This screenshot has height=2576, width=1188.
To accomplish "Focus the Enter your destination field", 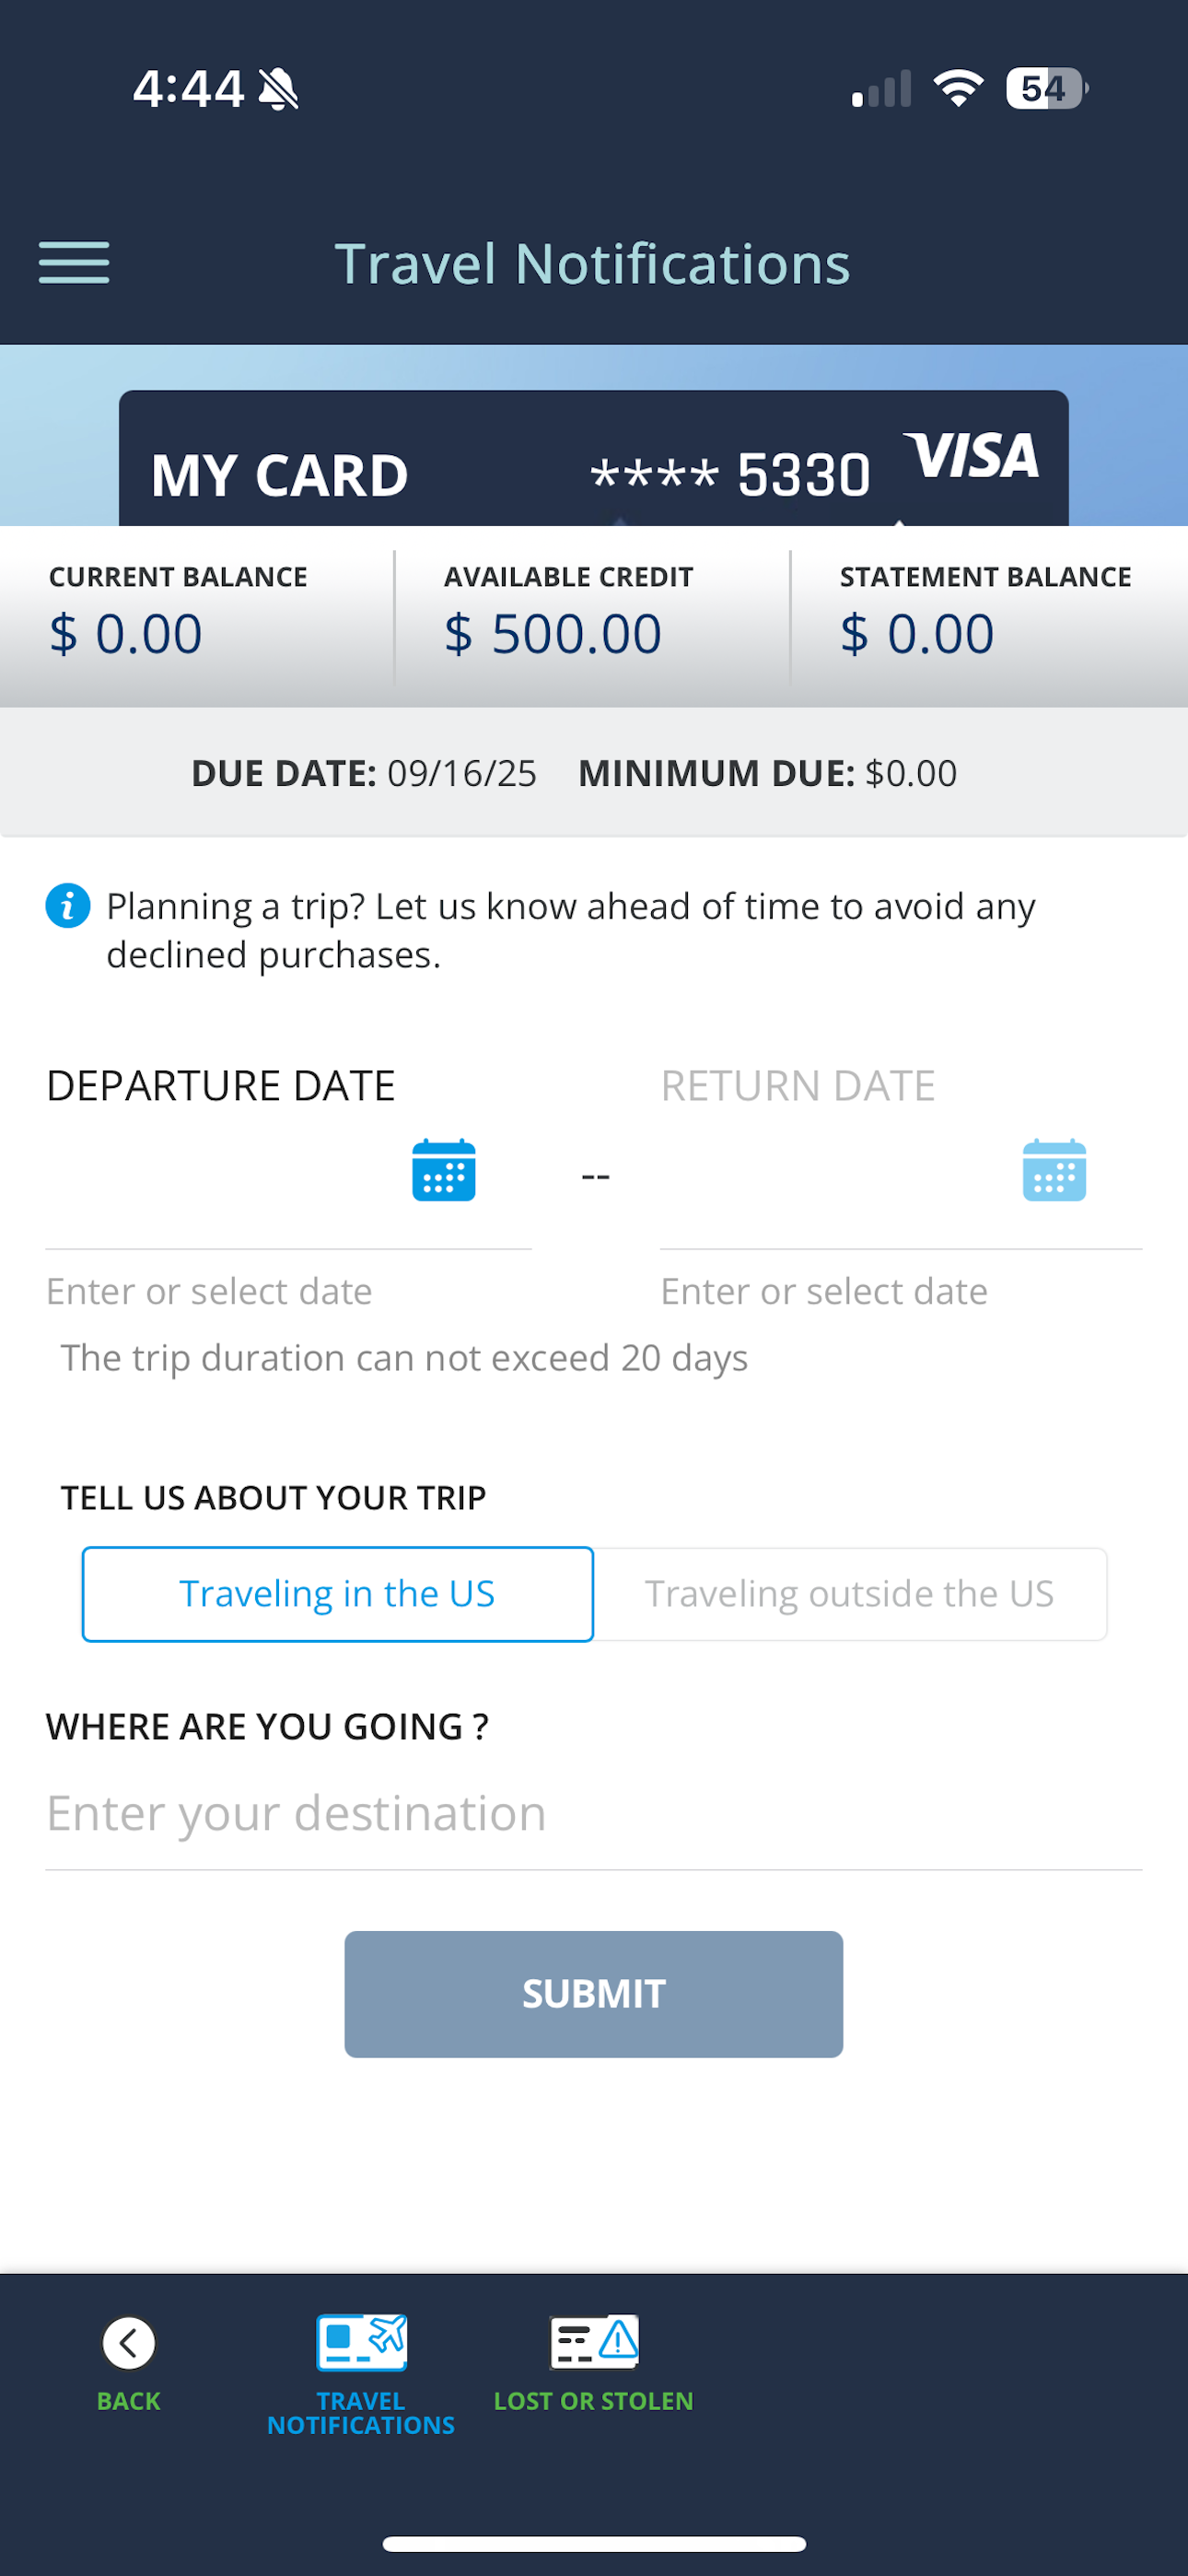I will tap(594, 1814).
